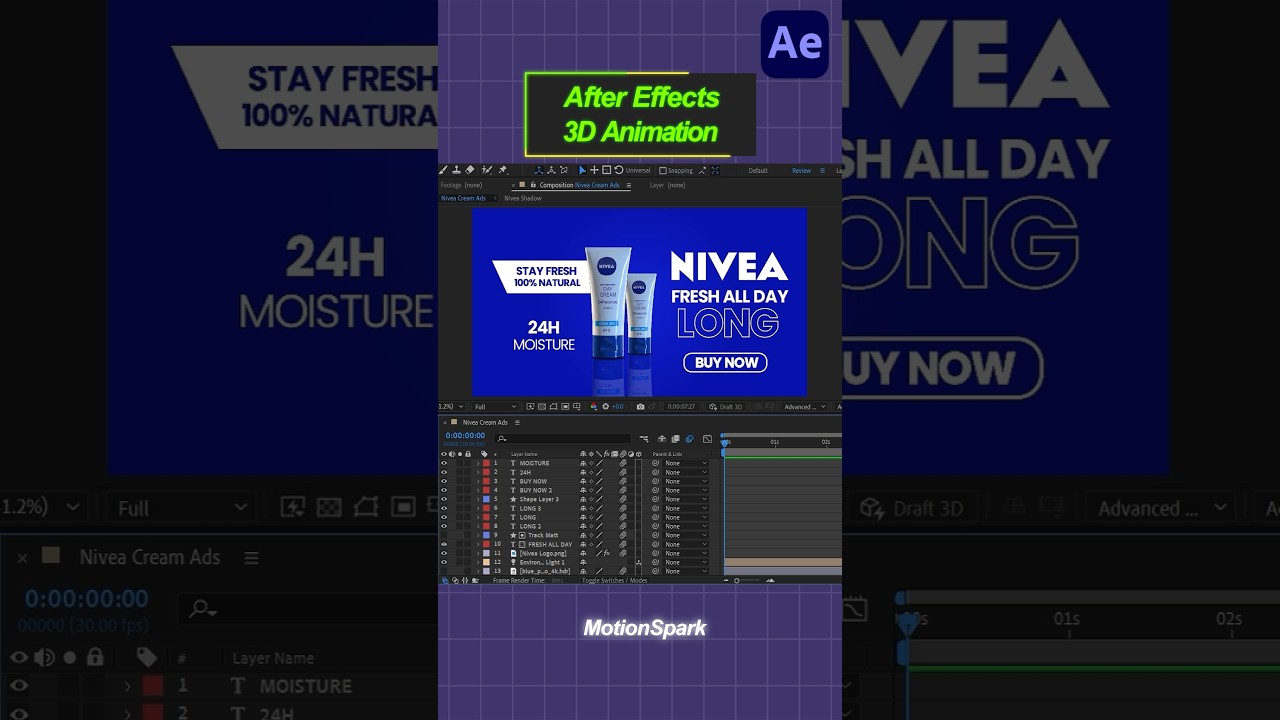Open Parent dropdown for FRESH ALL DAY
Viewport: 1280px width, 720px height.
coord(686,544)
